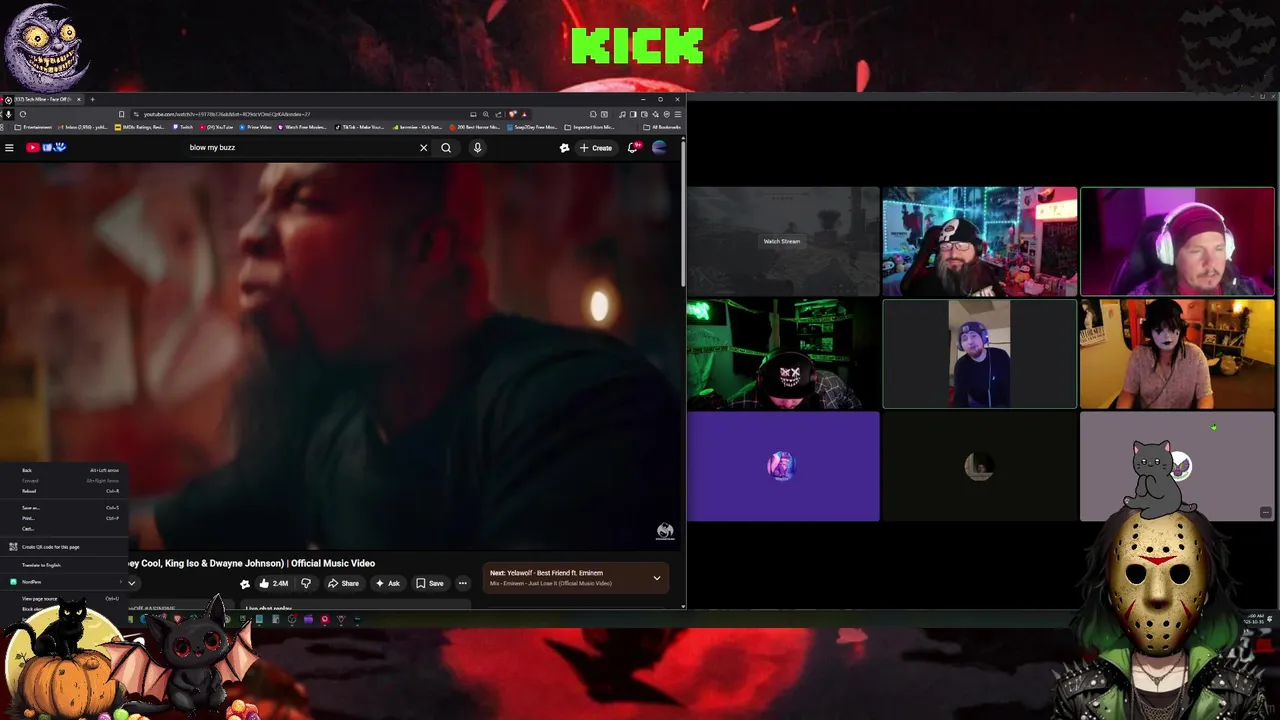Toggle the browser sidebar panel icon

coord(633,114)
